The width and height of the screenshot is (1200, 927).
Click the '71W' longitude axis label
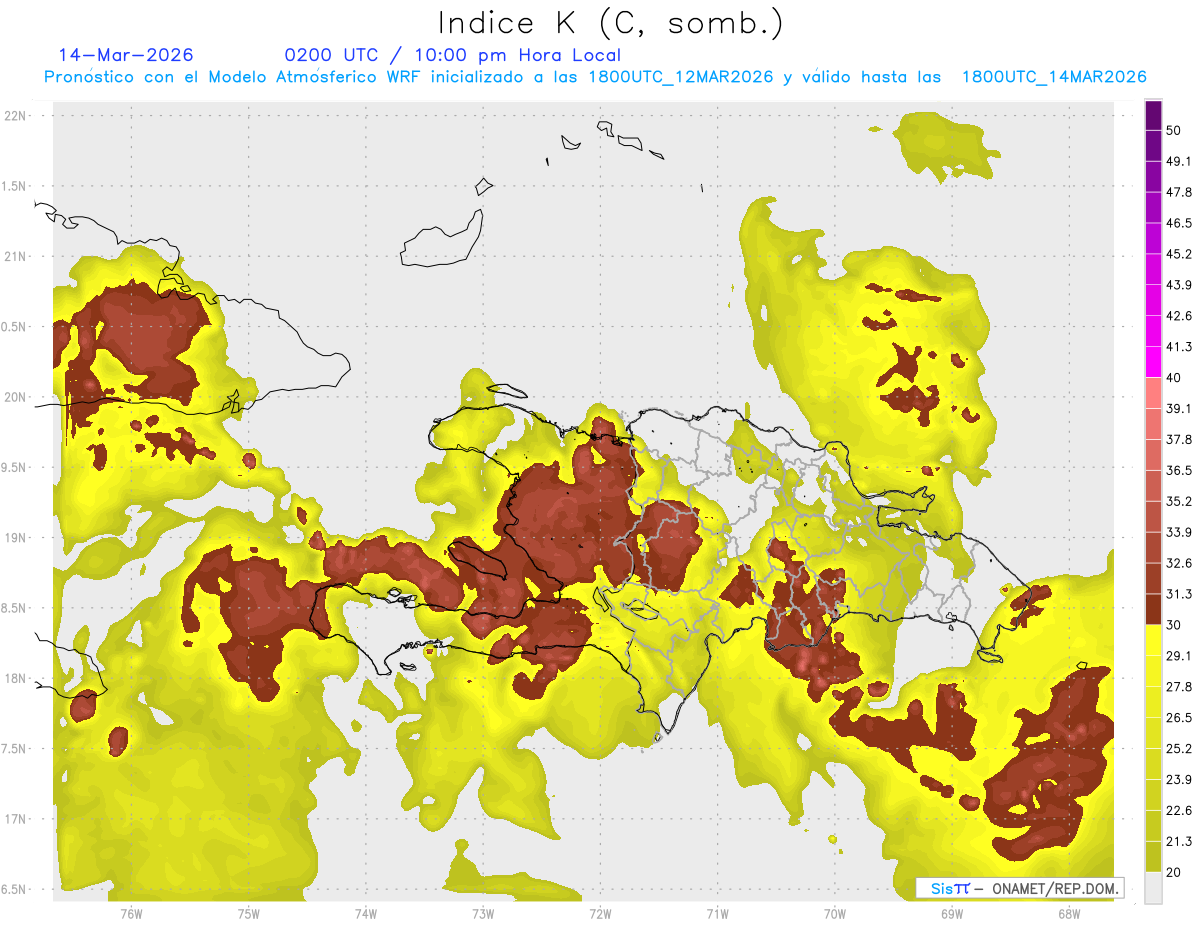(x=717, y=914)
